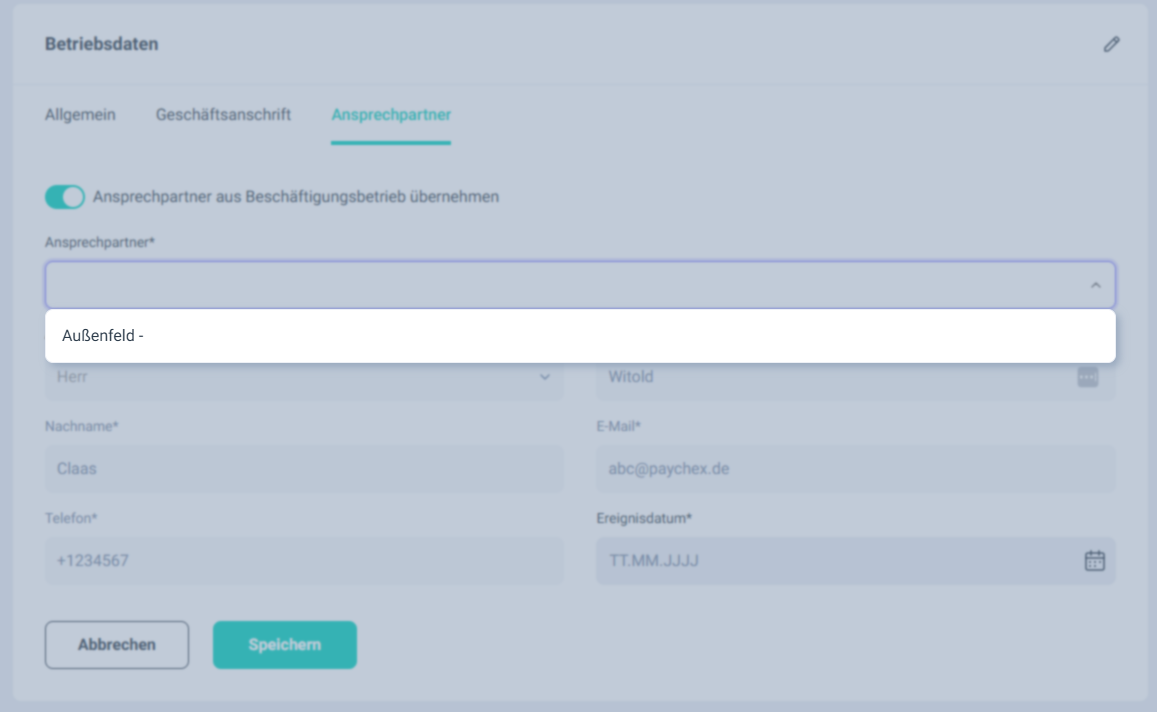Click into the Ansprechpartner combo box field

coord(560,286)
